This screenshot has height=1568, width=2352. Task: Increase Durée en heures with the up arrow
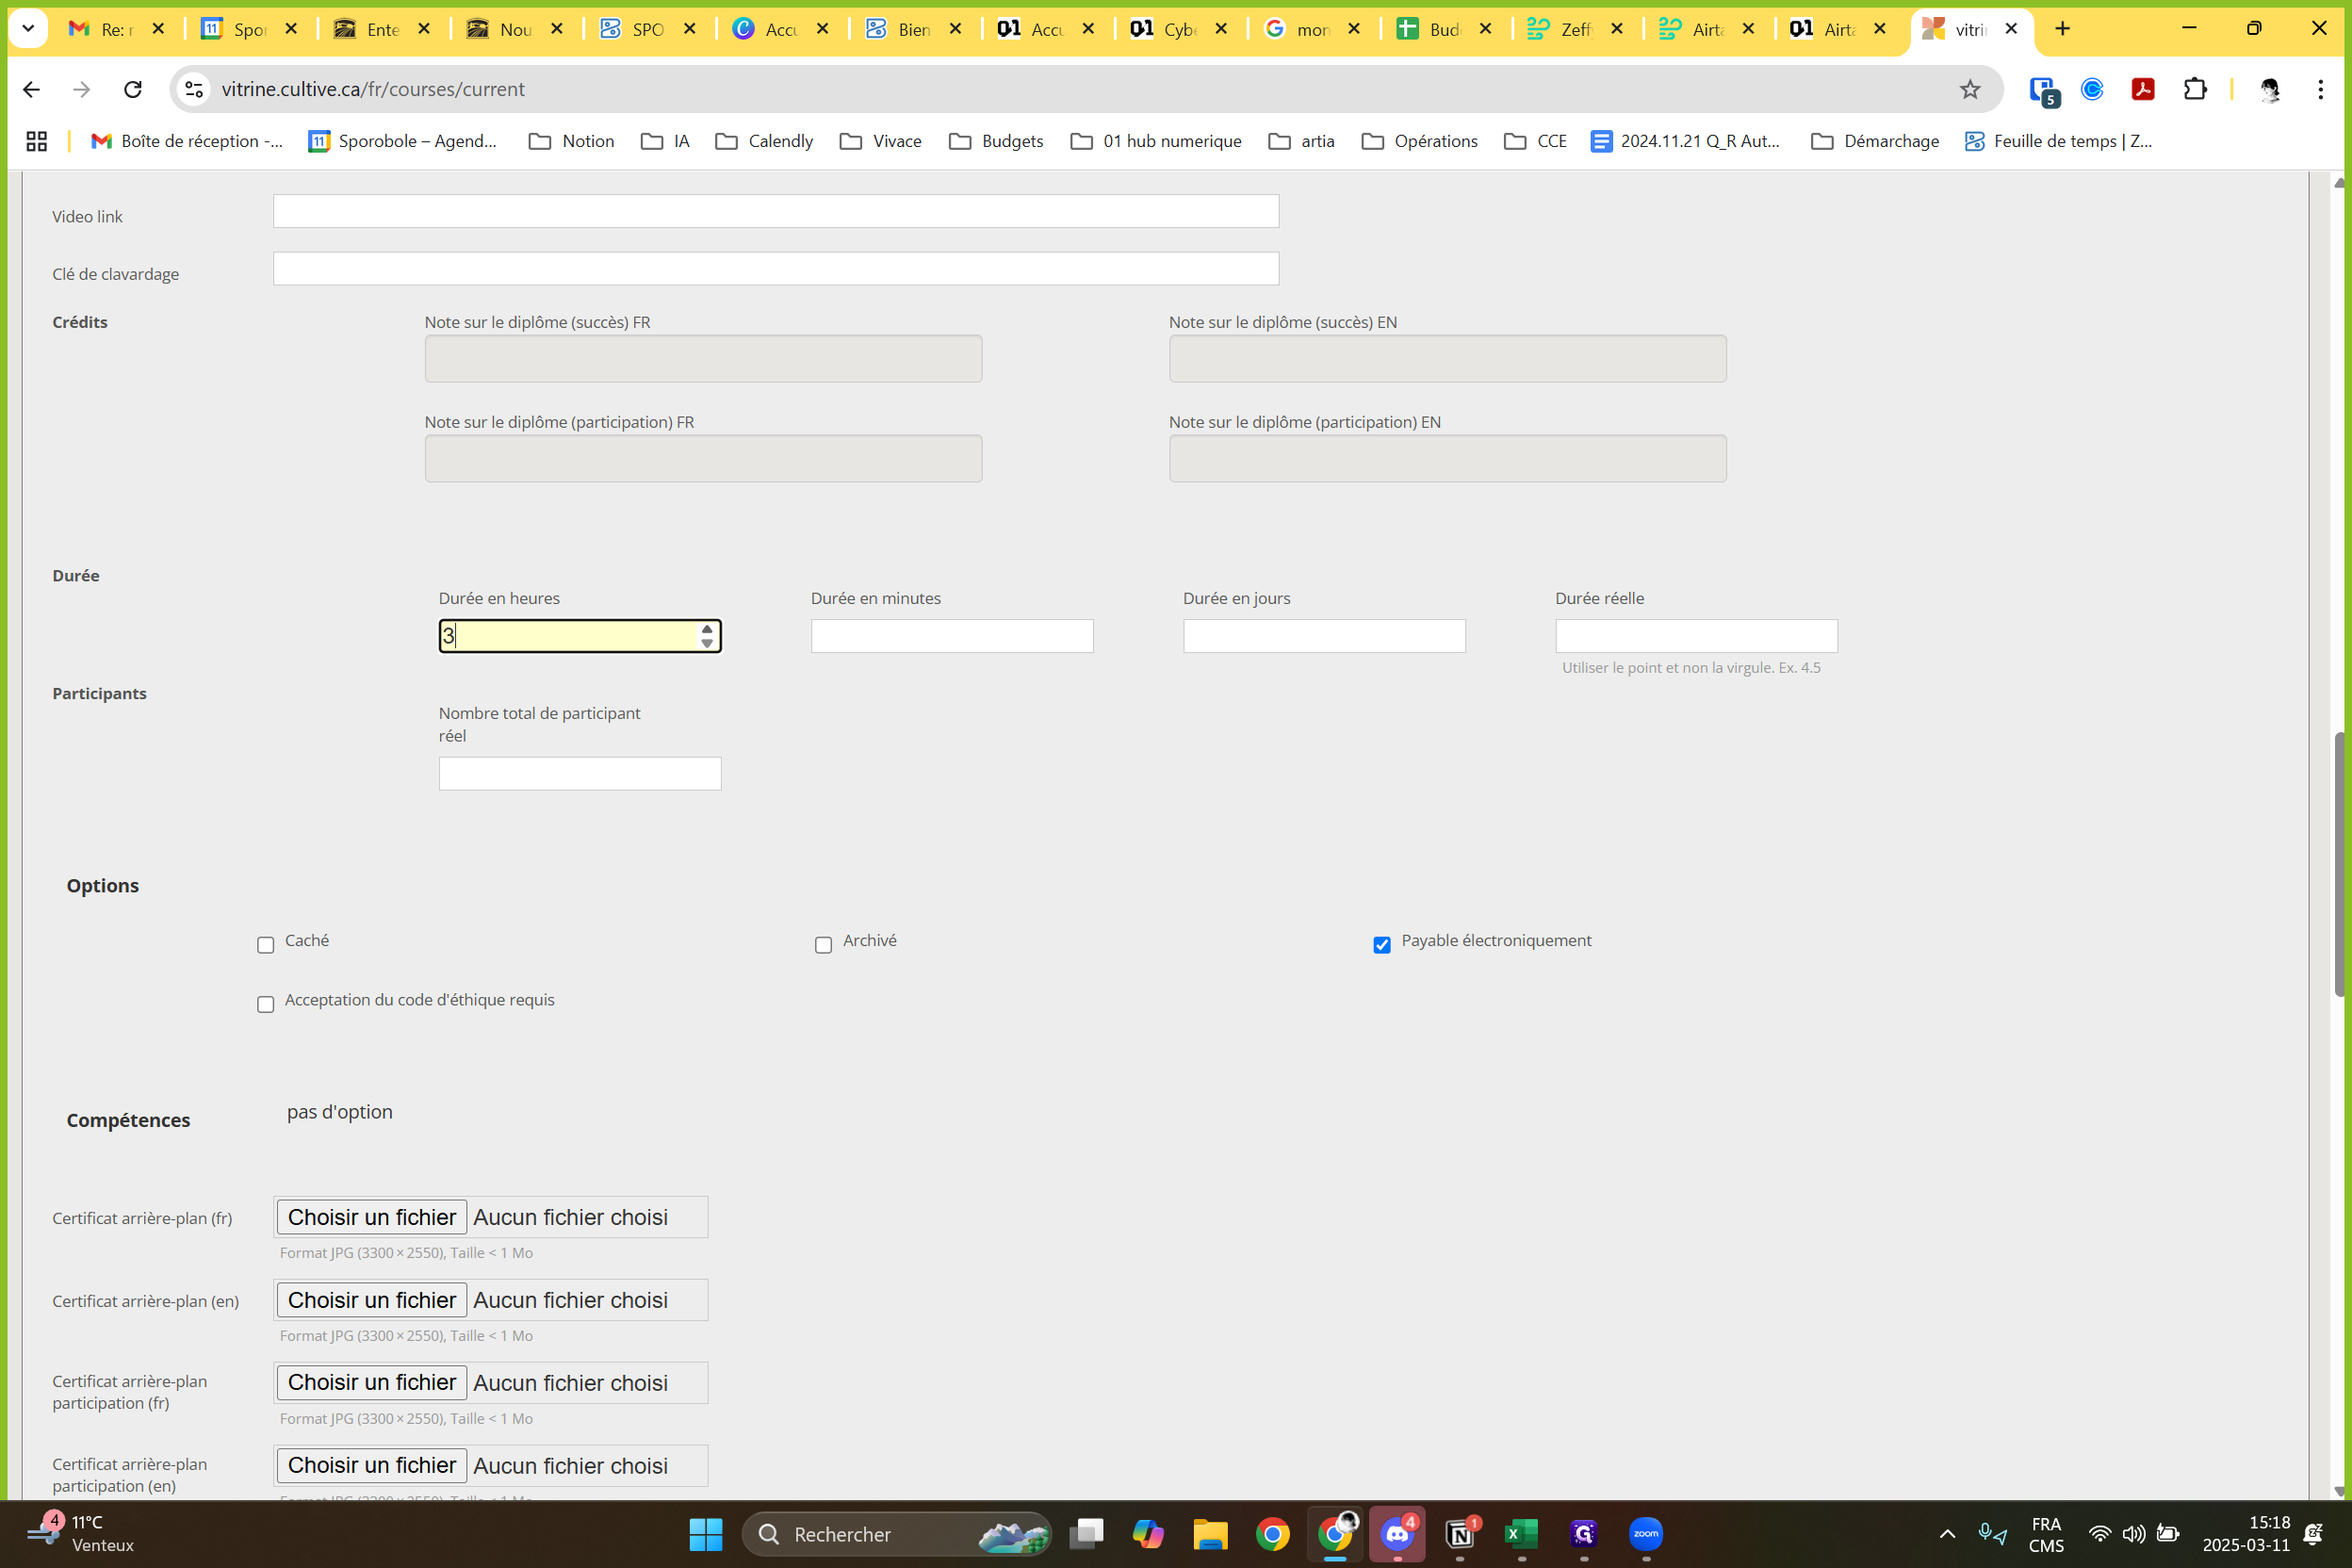[707, 629]
